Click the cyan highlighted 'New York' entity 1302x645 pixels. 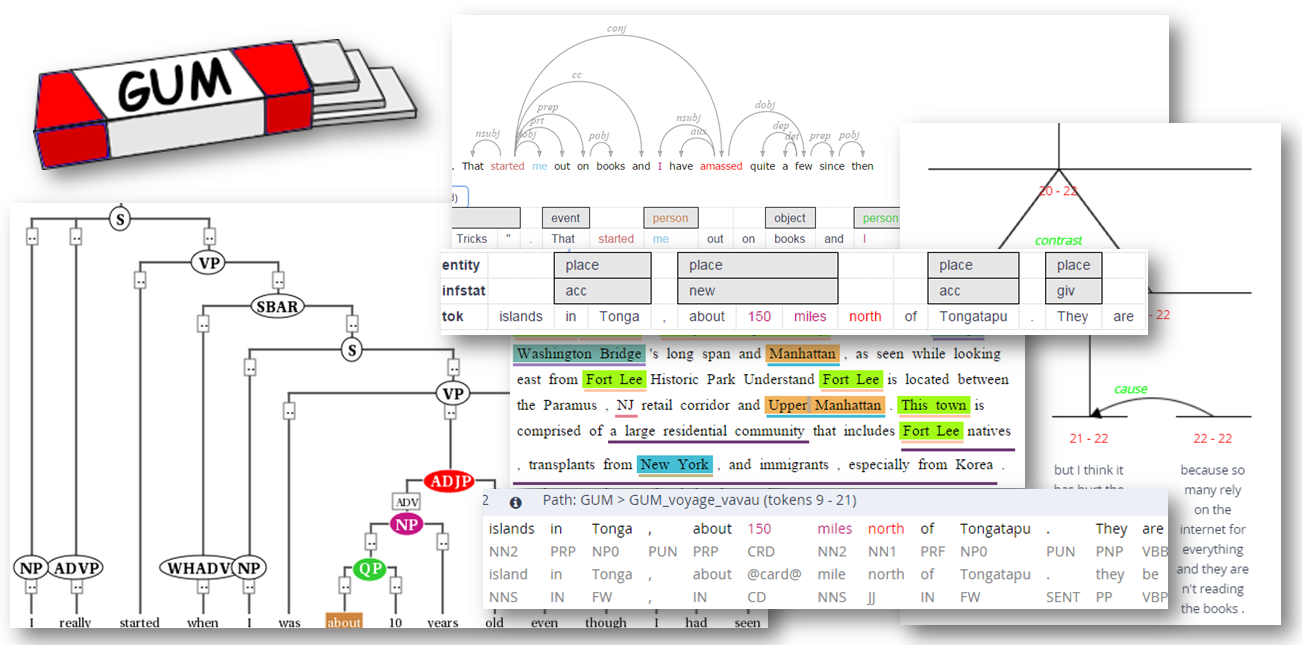click(675, 465)
